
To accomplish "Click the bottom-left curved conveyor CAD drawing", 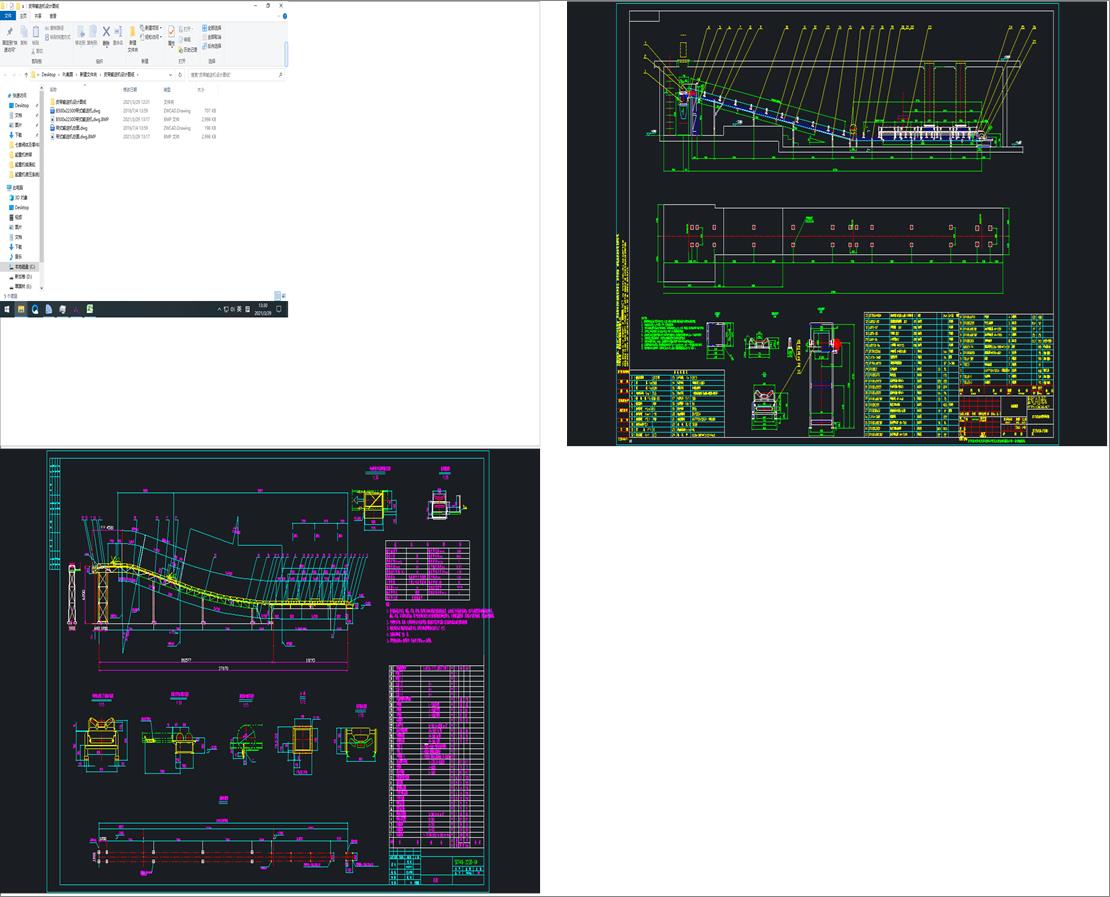I will point(270,671).
